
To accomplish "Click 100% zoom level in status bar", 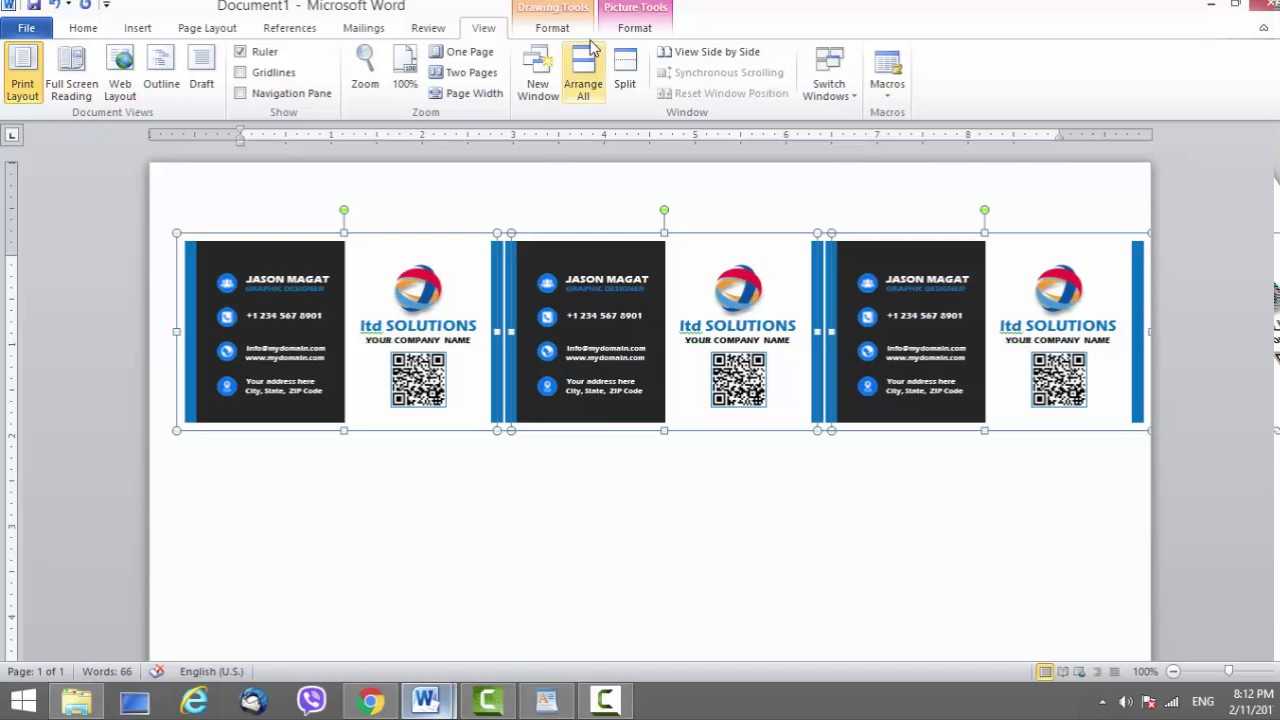I will point(1145,672).
